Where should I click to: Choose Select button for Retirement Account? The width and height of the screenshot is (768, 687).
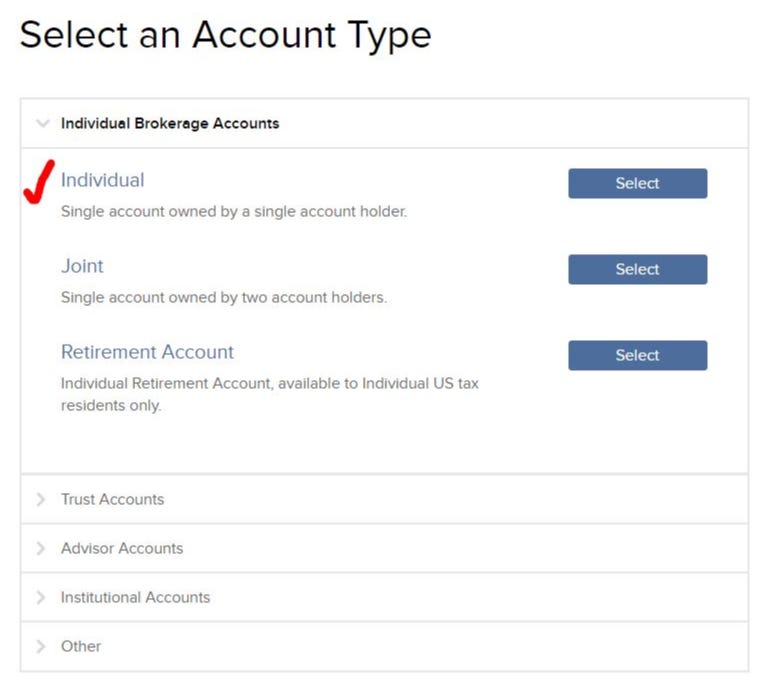637,355
